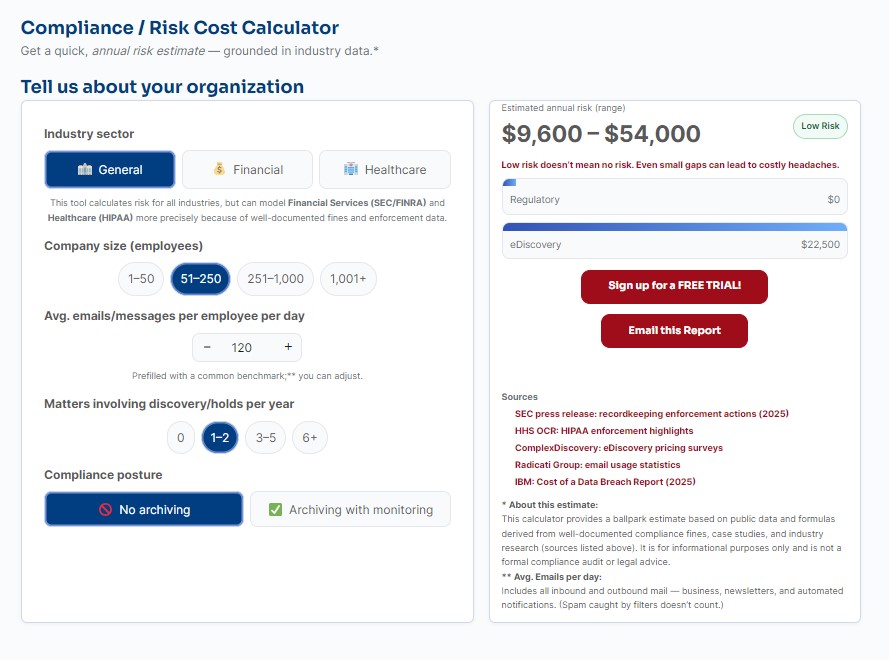Select 3–5 discovery matters per year
Screen dimensions: 889x660
[266, 438]
